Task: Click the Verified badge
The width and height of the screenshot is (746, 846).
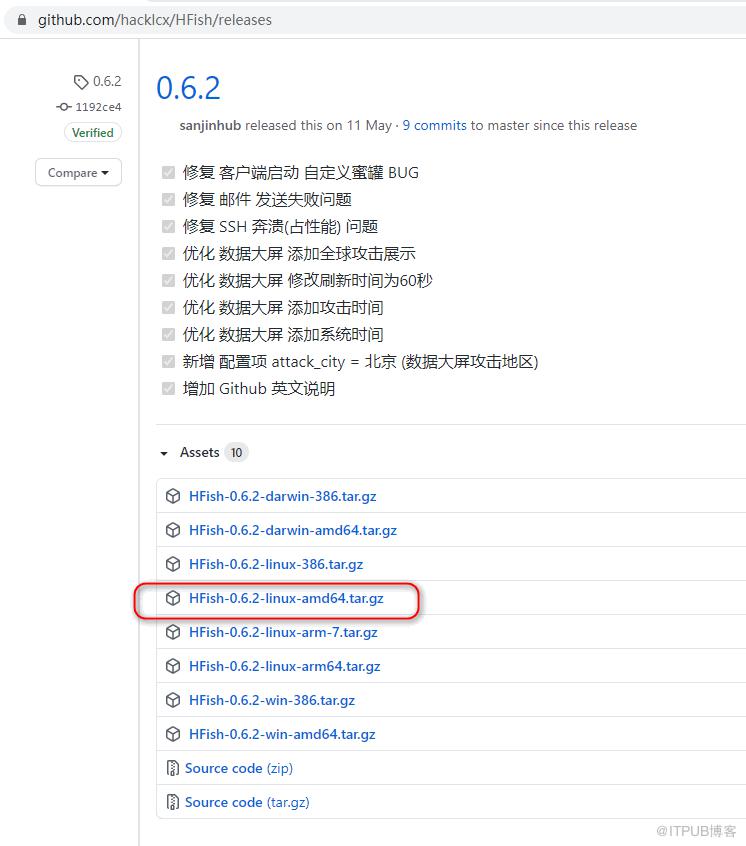Action: pos(93,132)
